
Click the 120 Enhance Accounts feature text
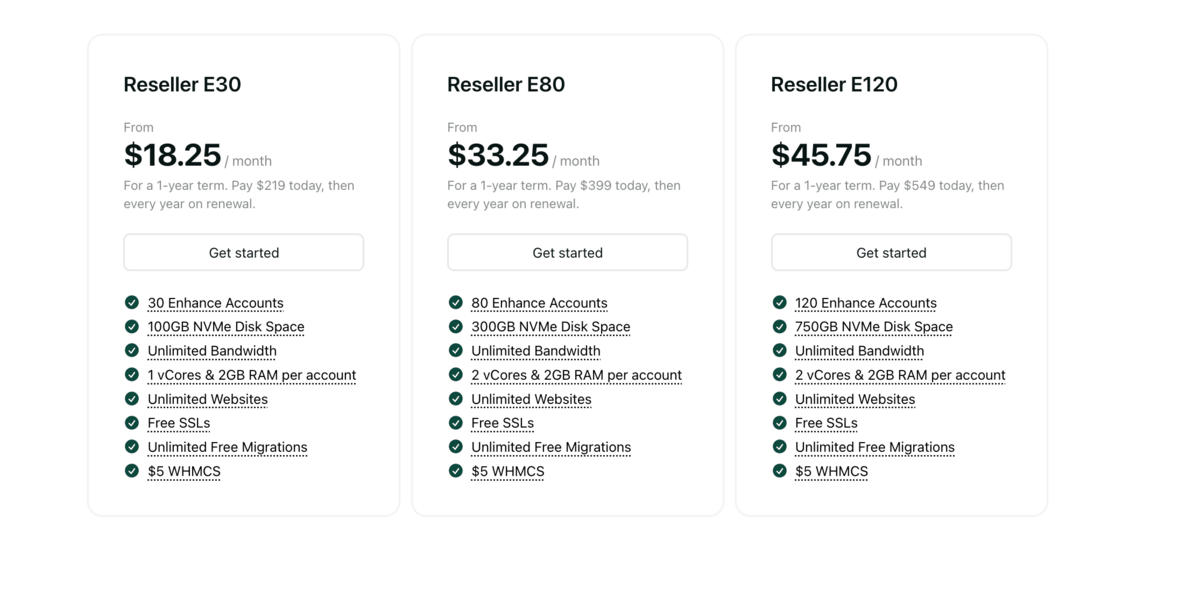pos(866,303)
